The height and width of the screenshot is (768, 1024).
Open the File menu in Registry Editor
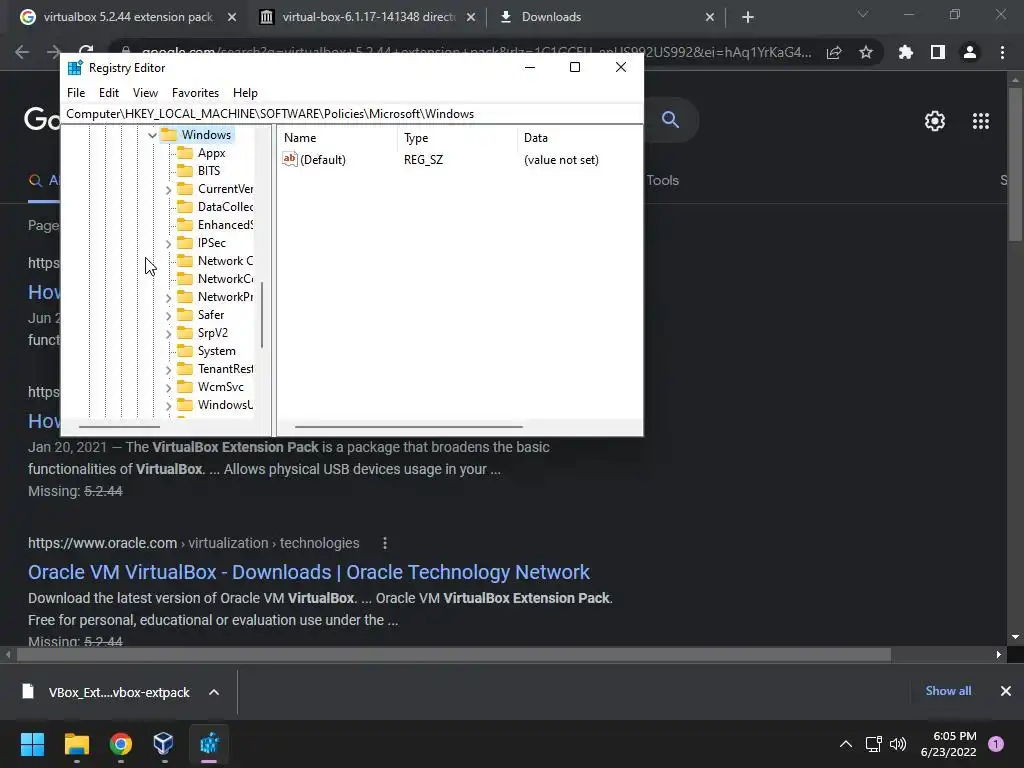[x=76, y=93]
